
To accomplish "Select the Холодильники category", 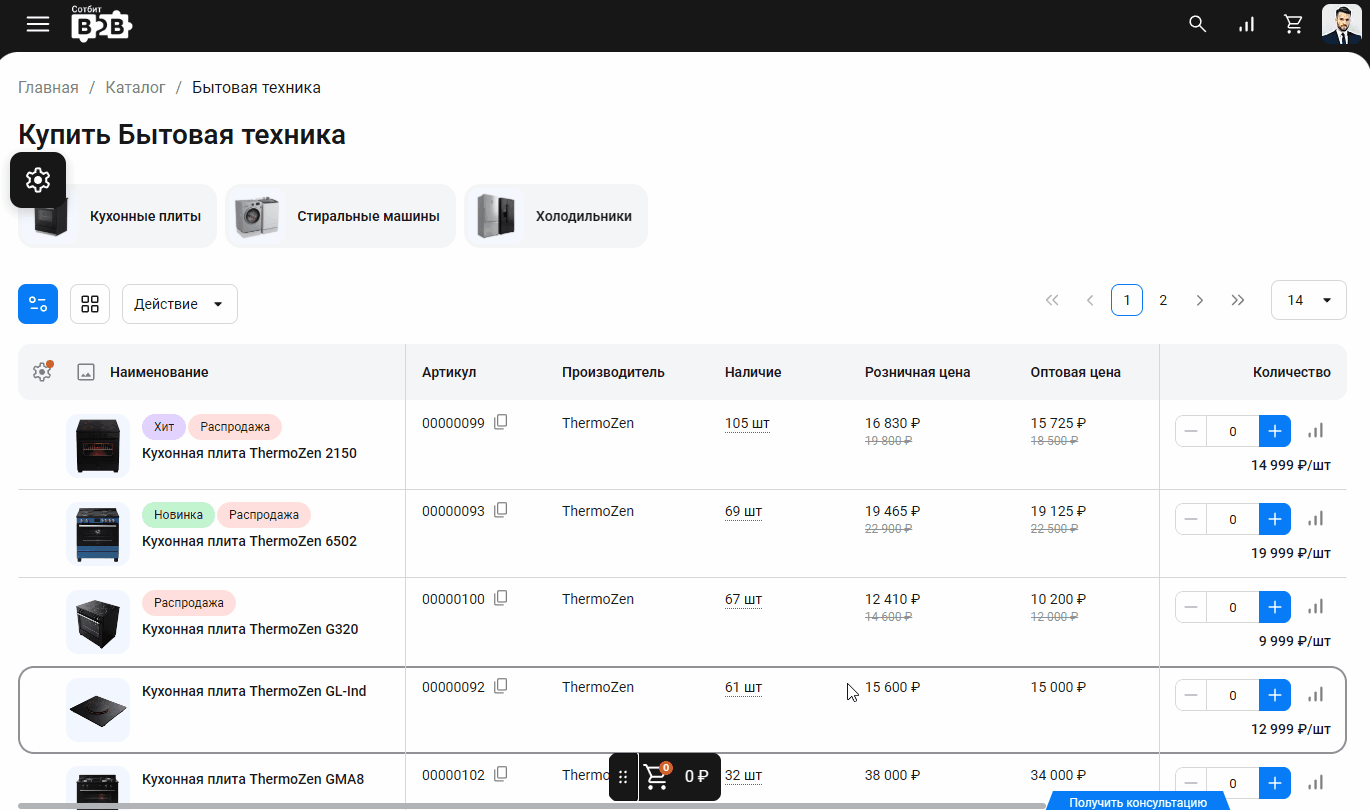I will 556,216.
